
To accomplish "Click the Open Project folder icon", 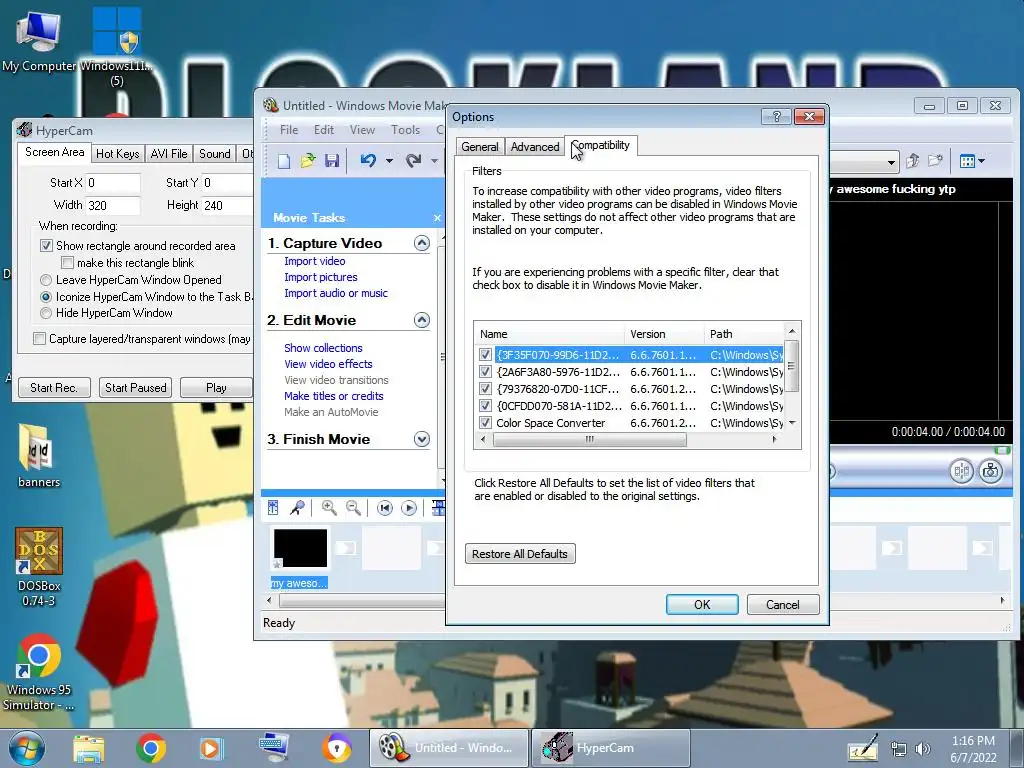I will tap(308, 161).
